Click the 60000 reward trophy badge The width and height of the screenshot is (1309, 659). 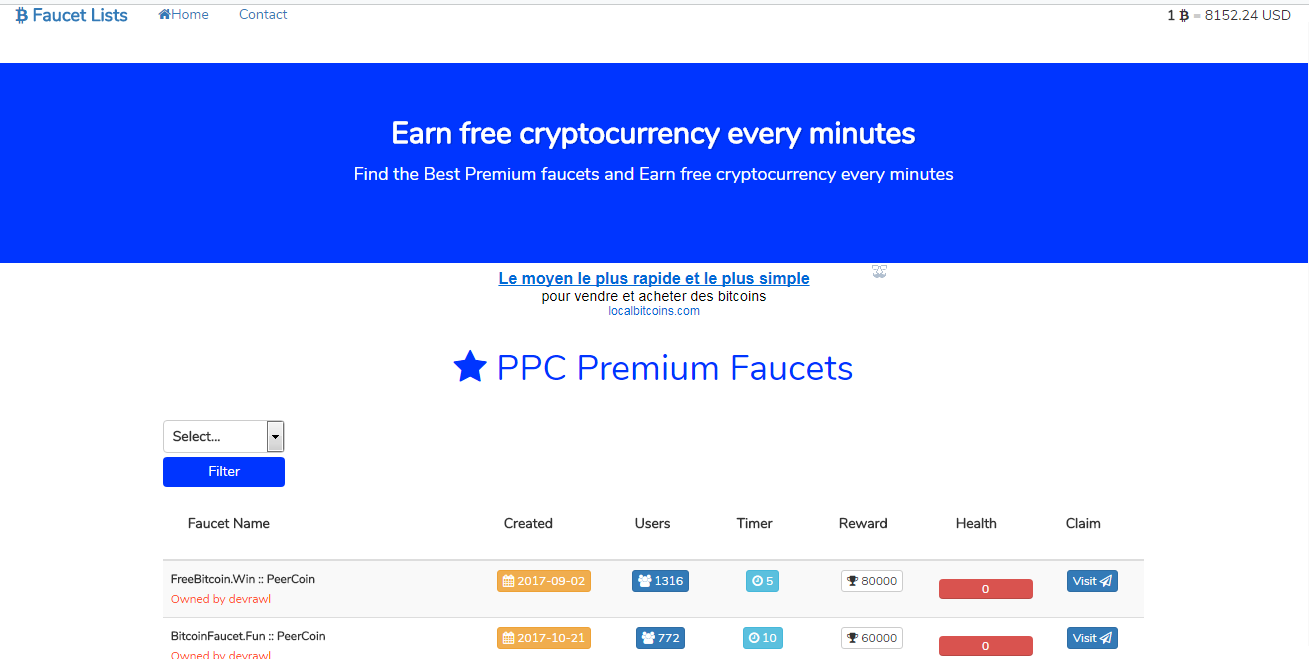(872, 638)
